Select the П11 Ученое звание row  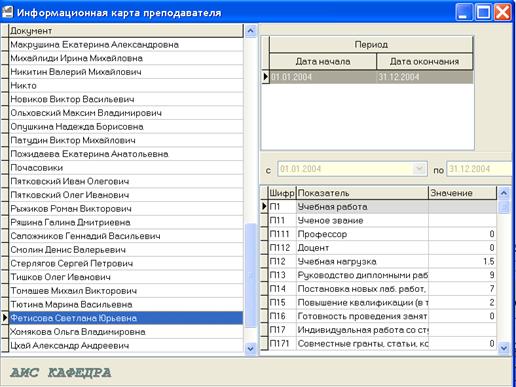pos(382,220)
